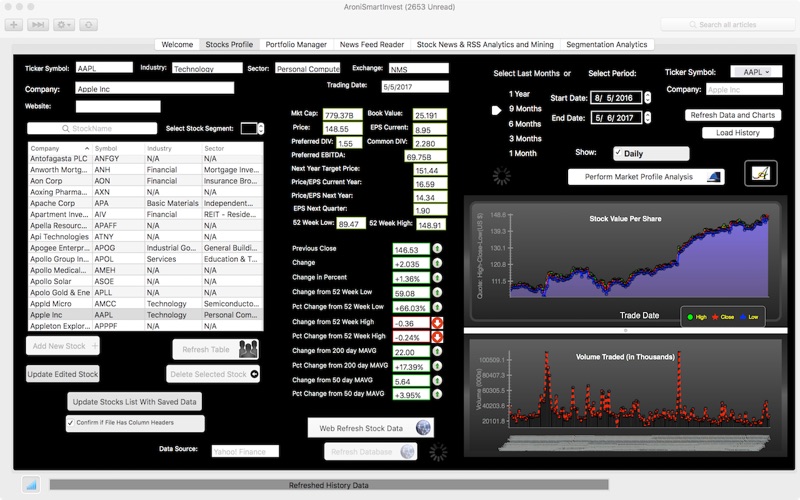800x500 pixels.
Task: Click the Previous Close up arrow icon
Action: [437, 248]
